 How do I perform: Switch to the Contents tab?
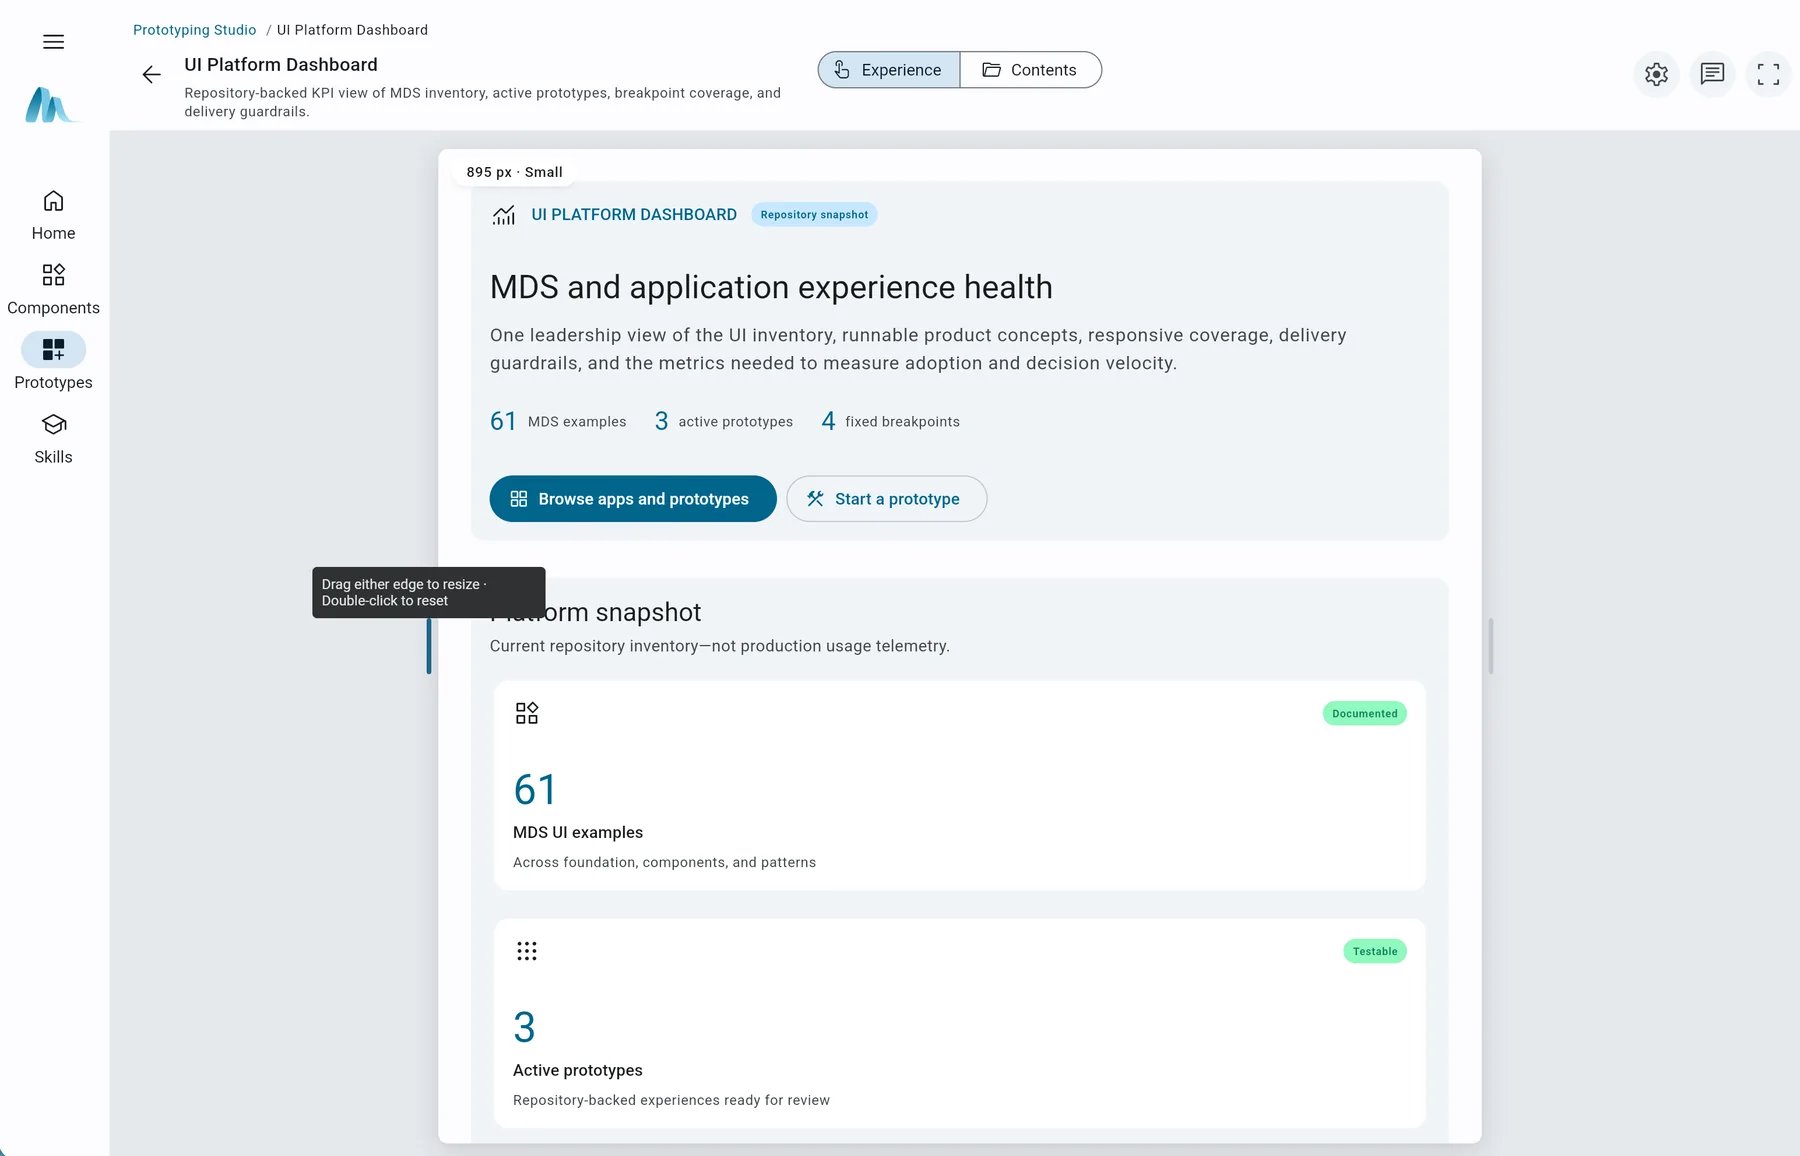point(1030,70)
